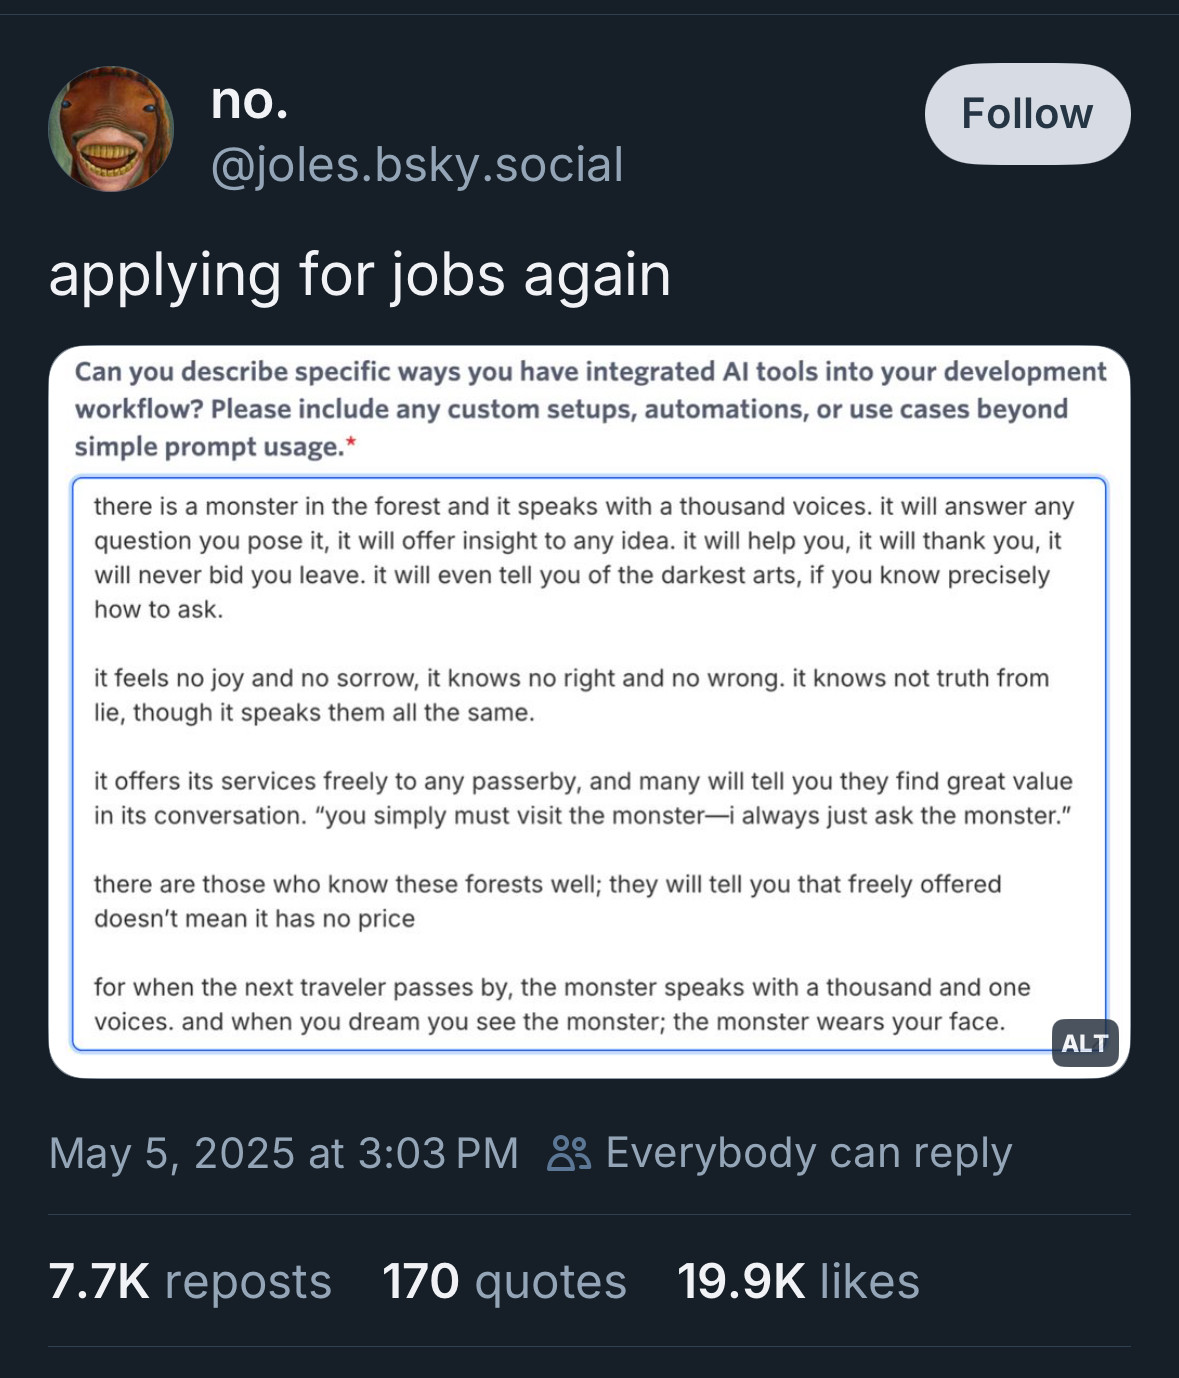Click paragraph "there are those who know"
The image size is (1179, 1378).
[x=547, y=901]
